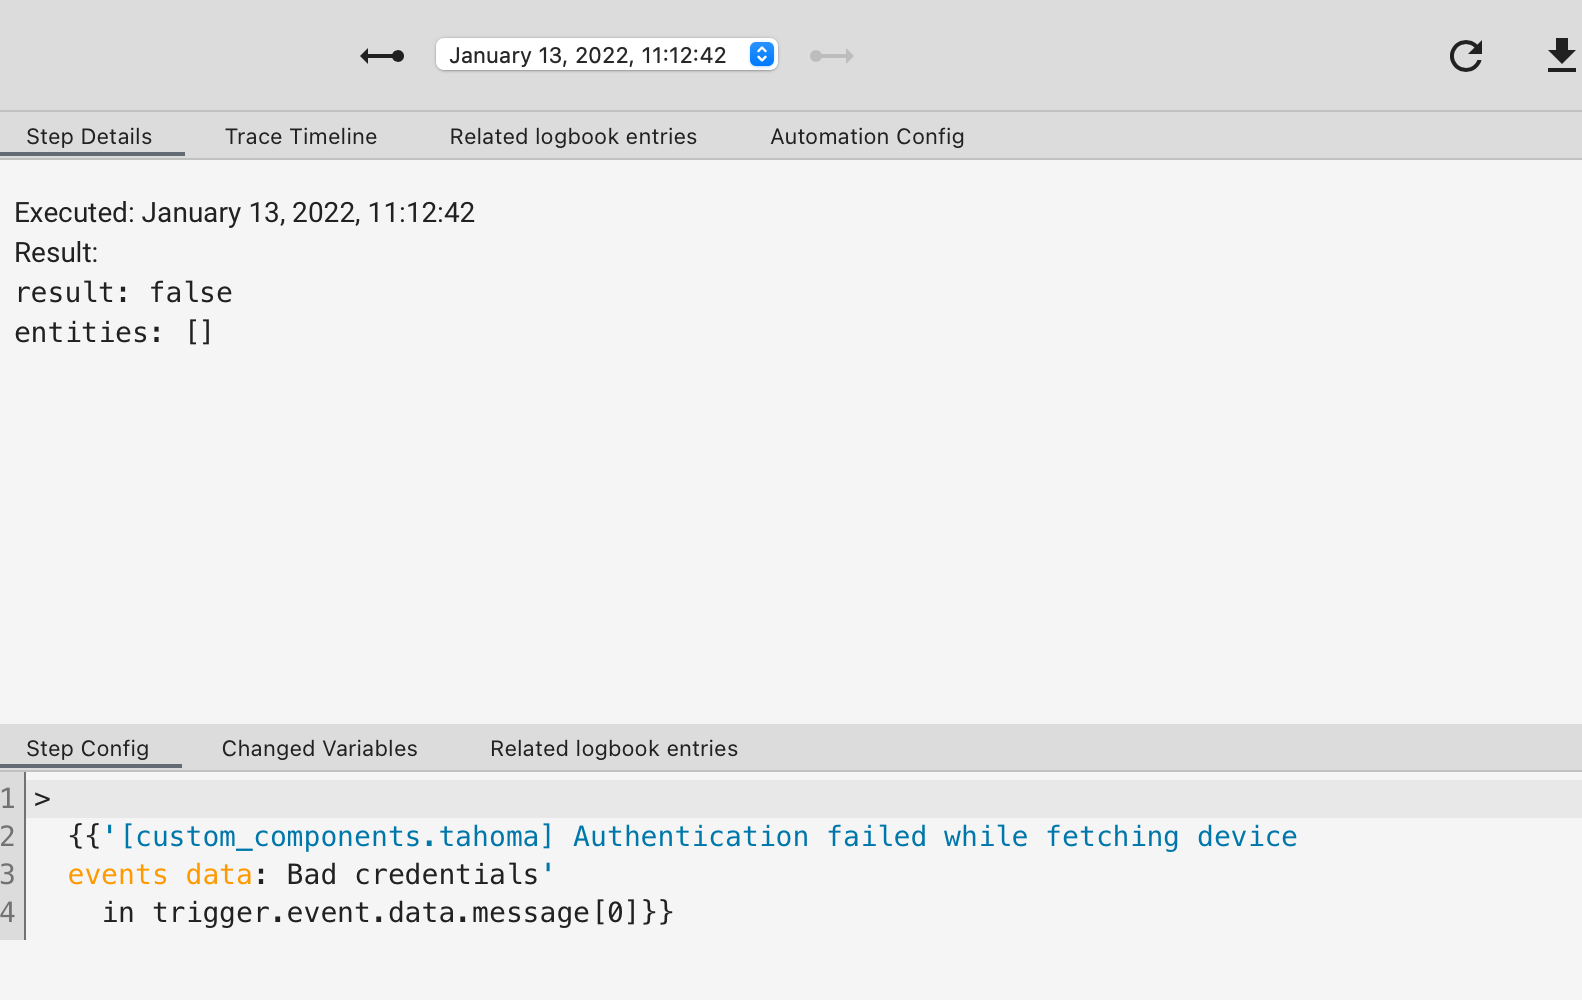Go to previous trace arrow icon

pos(382,56)
